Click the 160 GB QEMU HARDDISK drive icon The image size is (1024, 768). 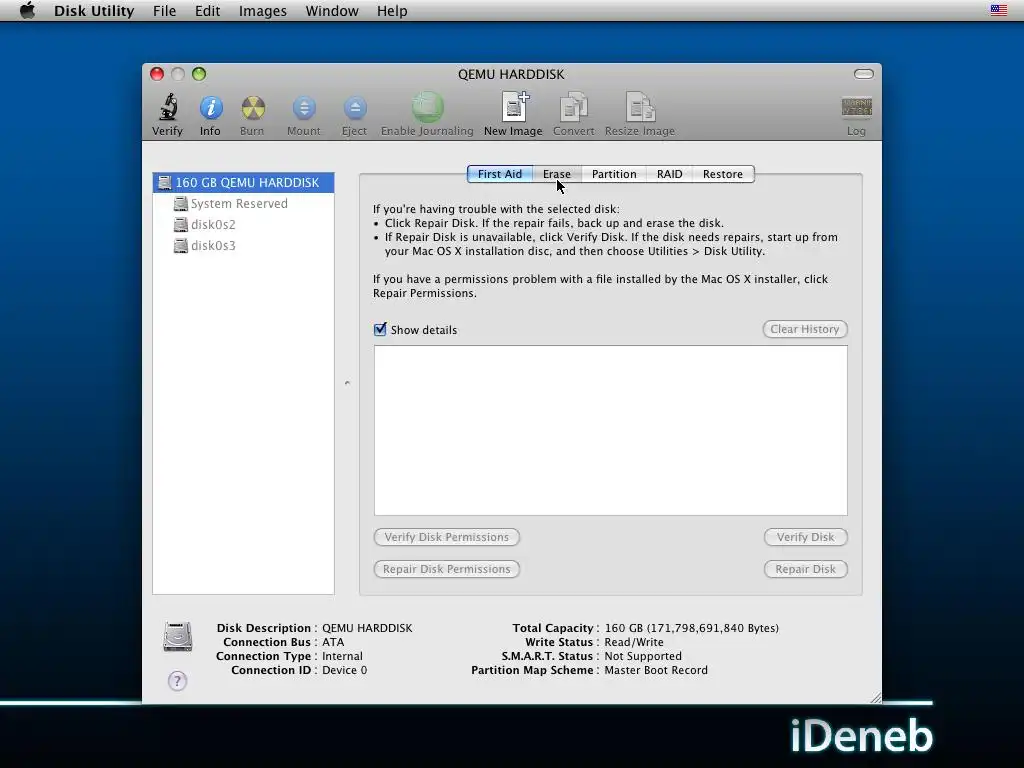tap(165, 183)
